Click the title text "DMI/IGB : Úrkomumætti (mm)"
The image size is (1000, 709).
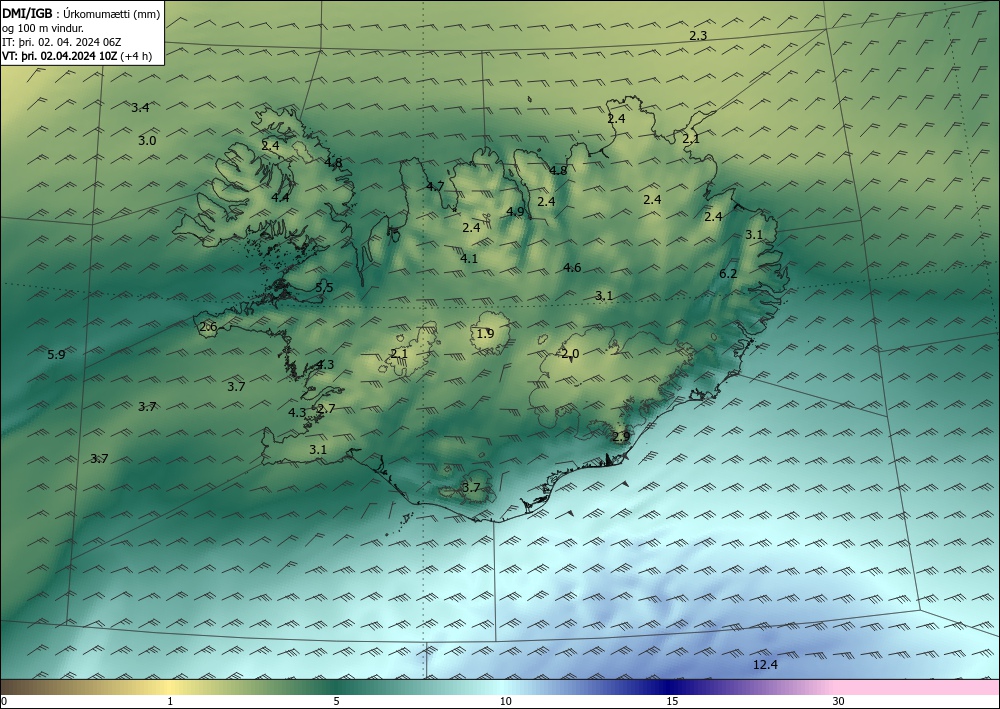click(81, 14)
